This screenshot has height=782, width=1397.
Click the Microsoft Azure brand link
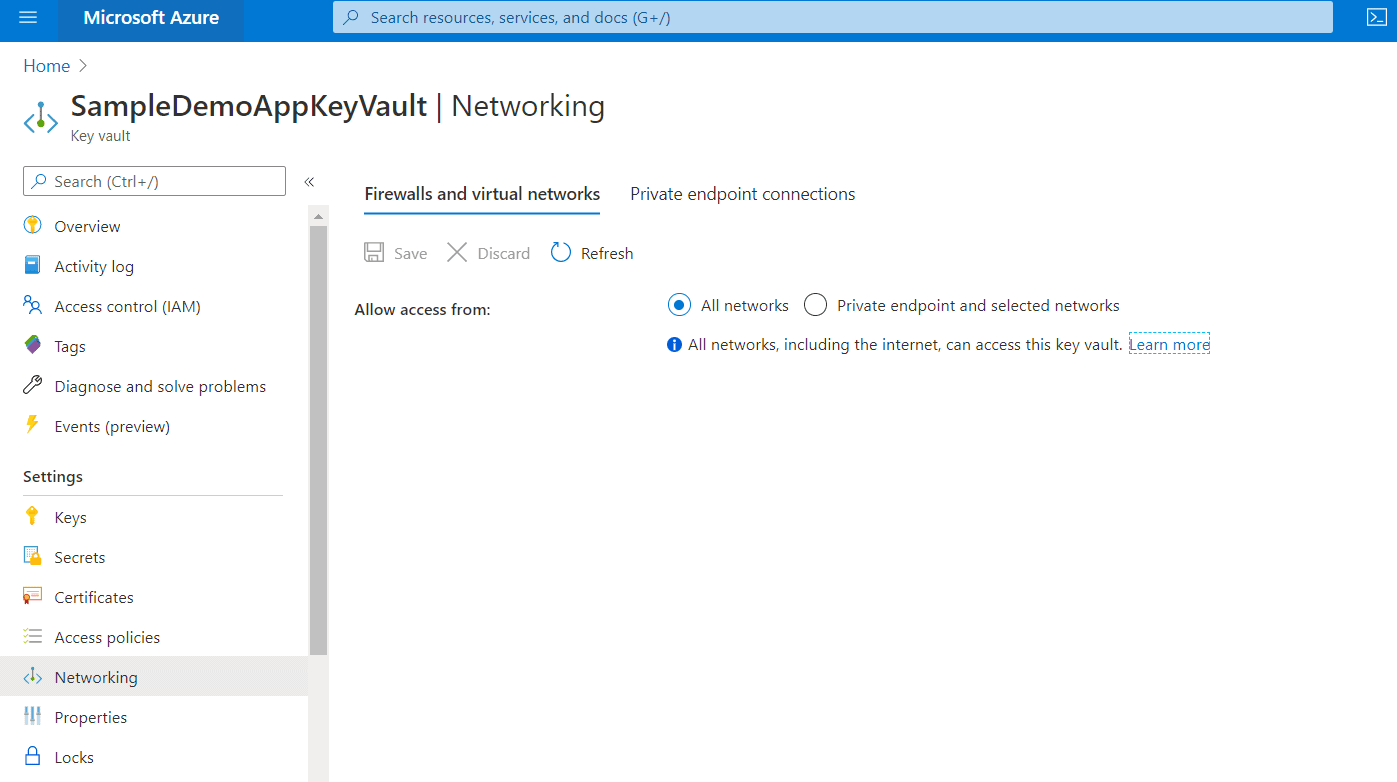151,17
